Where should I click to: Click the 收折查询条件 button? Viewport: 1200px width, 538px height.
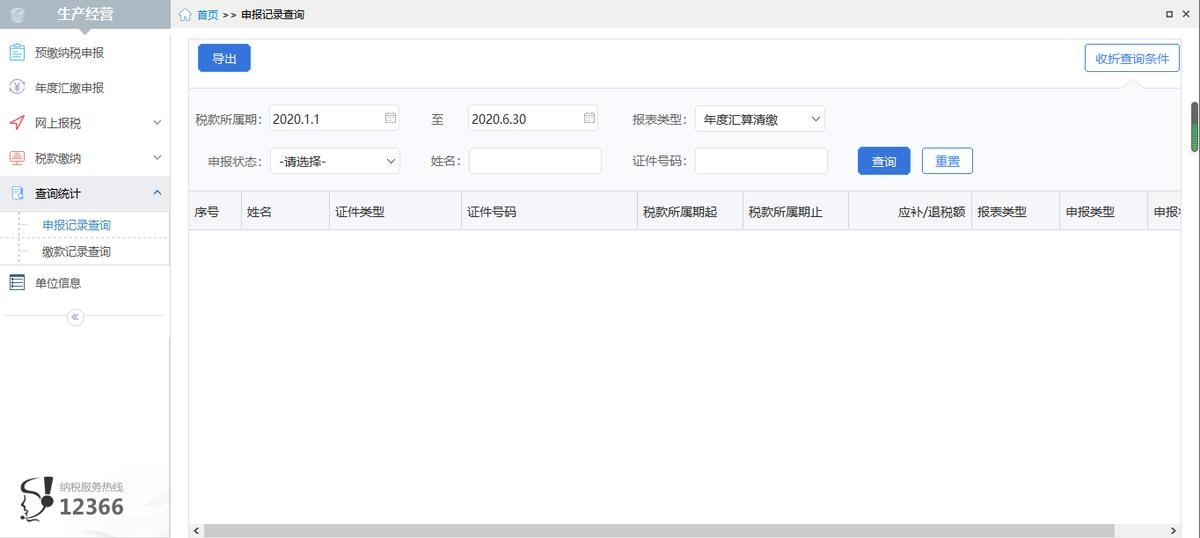[1132, 58]
